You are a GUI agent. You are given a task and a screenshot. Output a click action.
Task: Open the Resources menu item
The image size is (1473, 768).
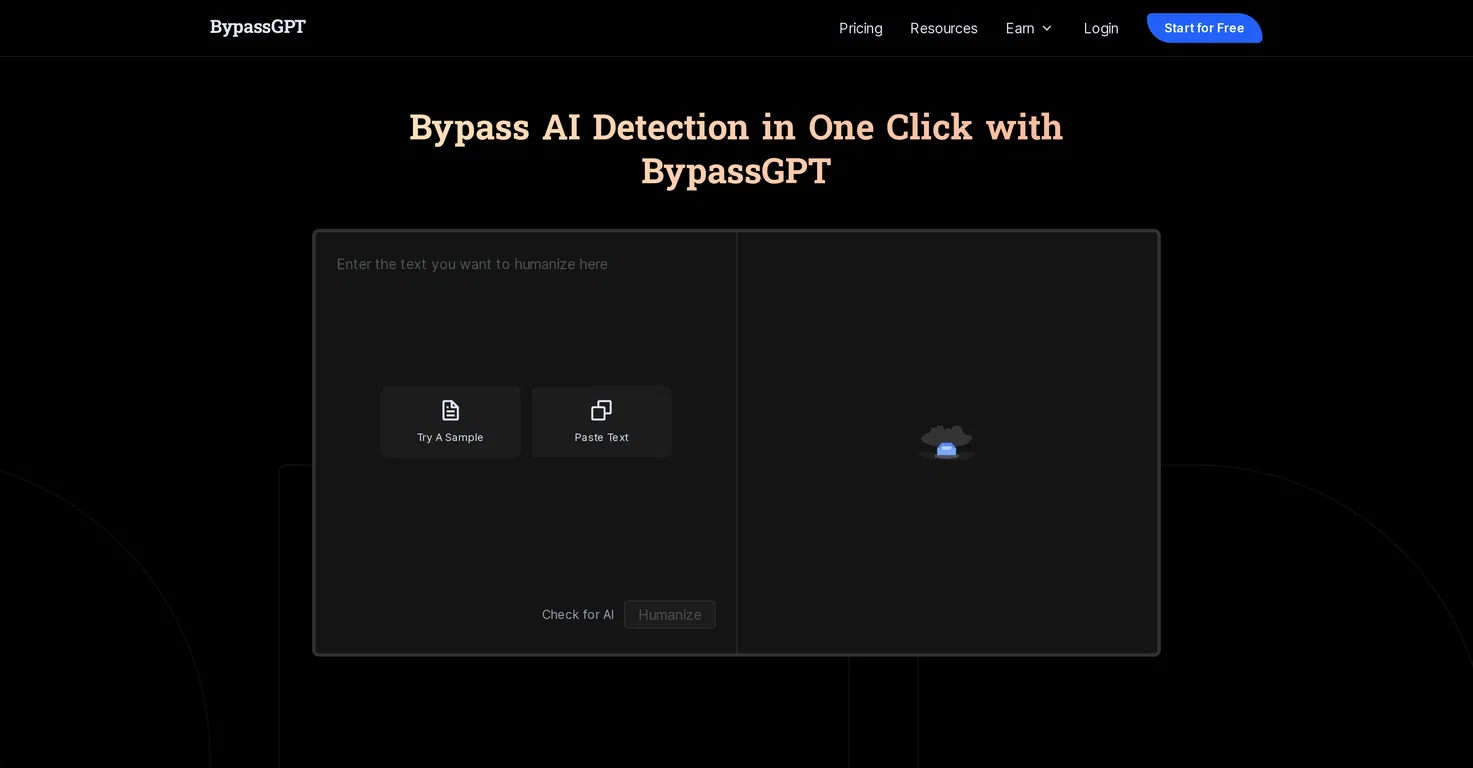[x=943, y=28]
